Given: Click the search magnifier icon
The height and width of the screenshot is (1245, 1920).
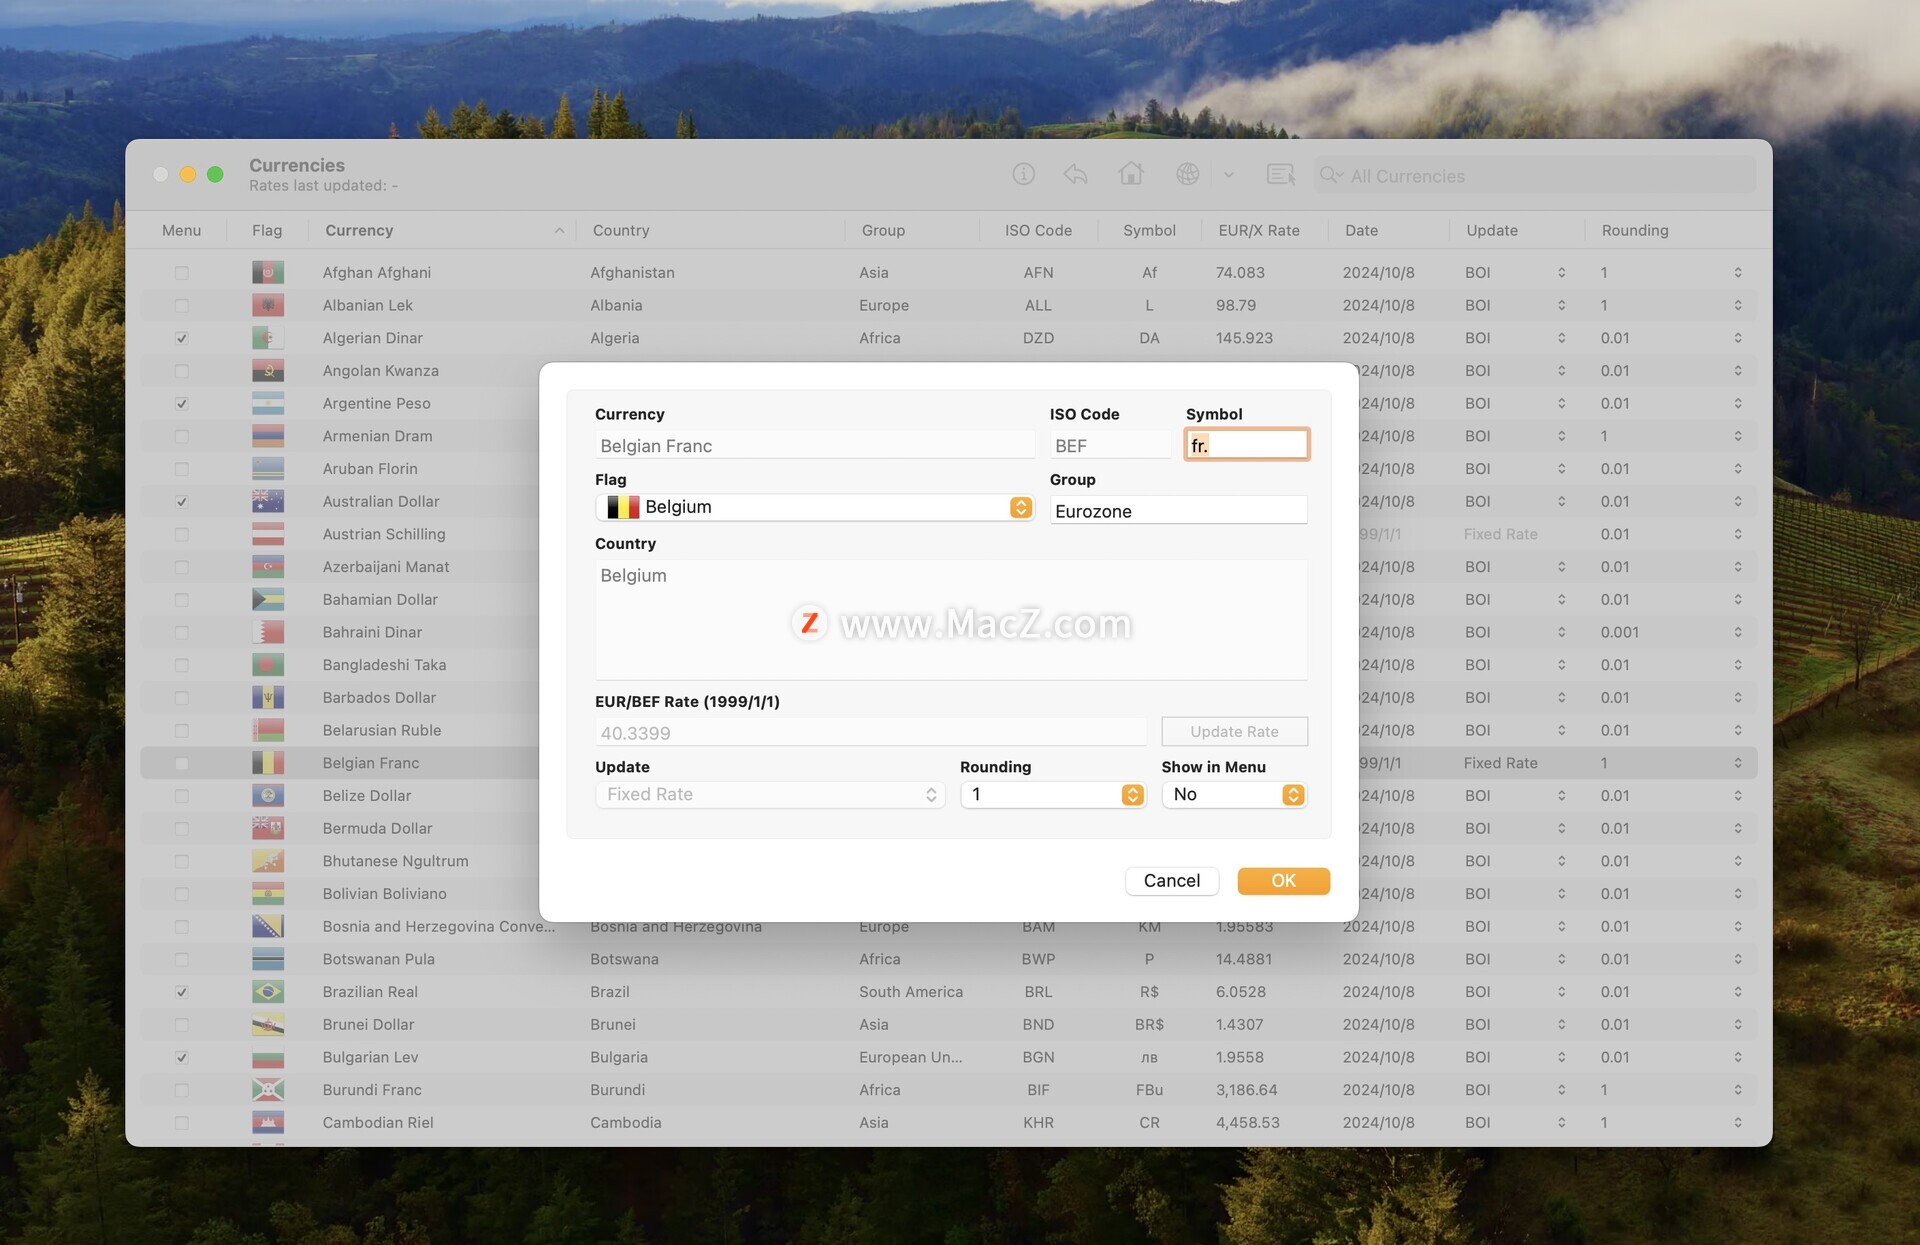Looking at the screenshot, I should 1331,175.
